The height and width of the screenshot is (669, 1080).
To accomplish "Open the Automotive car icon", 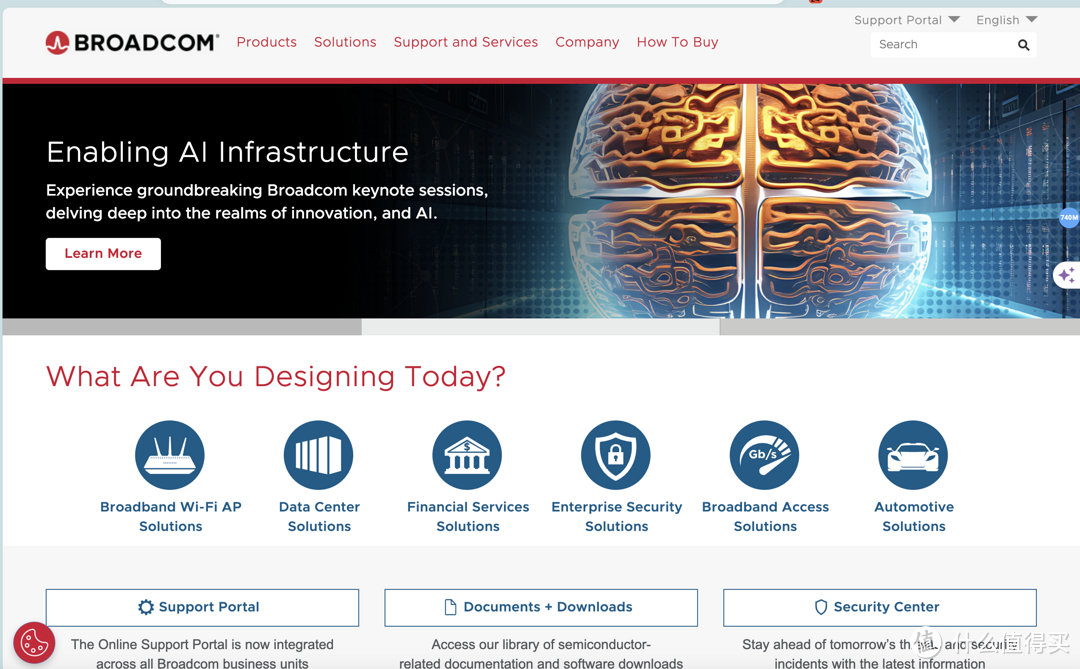I will [x=913, y=455].
